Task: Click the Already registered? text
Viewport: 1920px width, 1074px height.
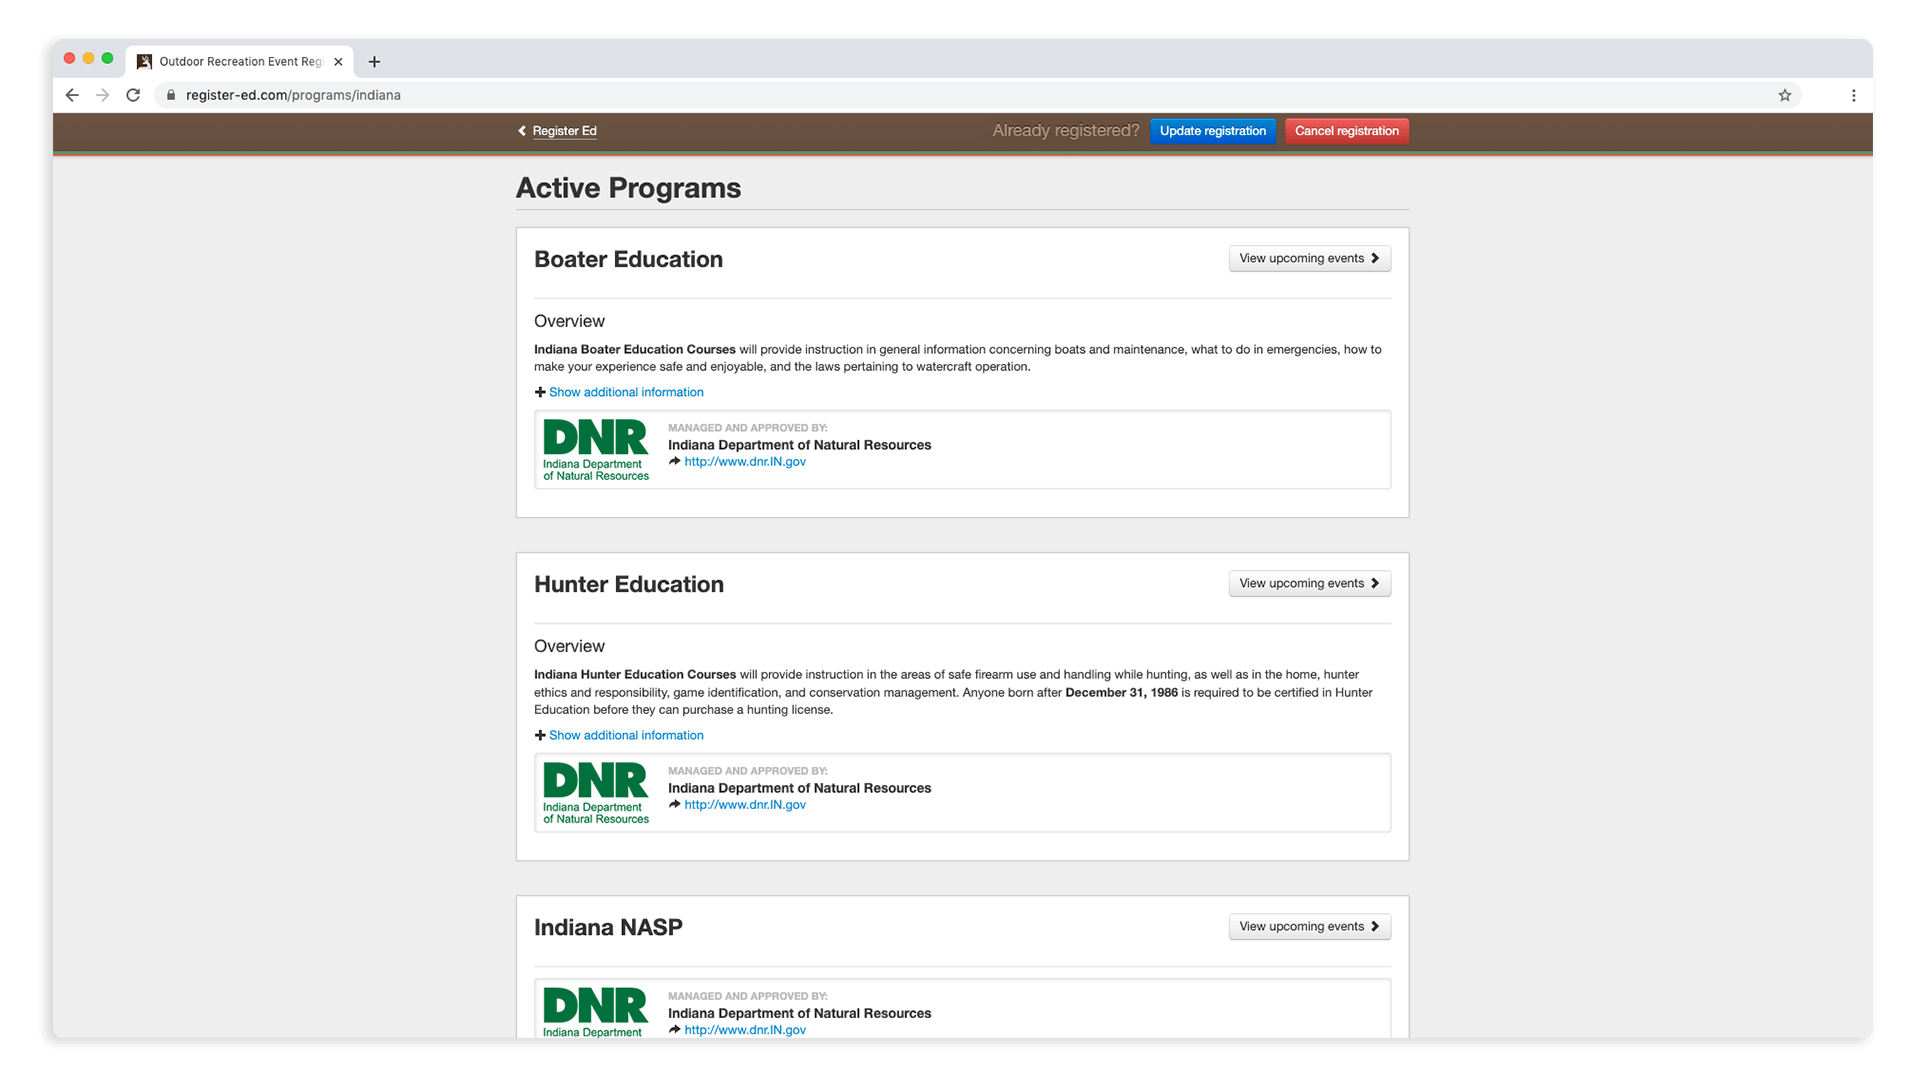Action: [x=1066, y=131]
